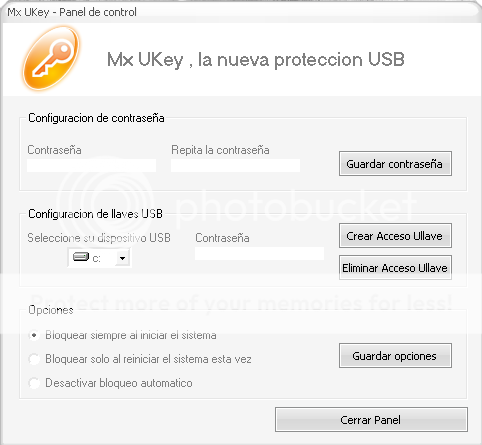This screenshot has width=482, height=445.
Task: Focus the 'Repita la contraseña' field
Action: tap(235, 165)
